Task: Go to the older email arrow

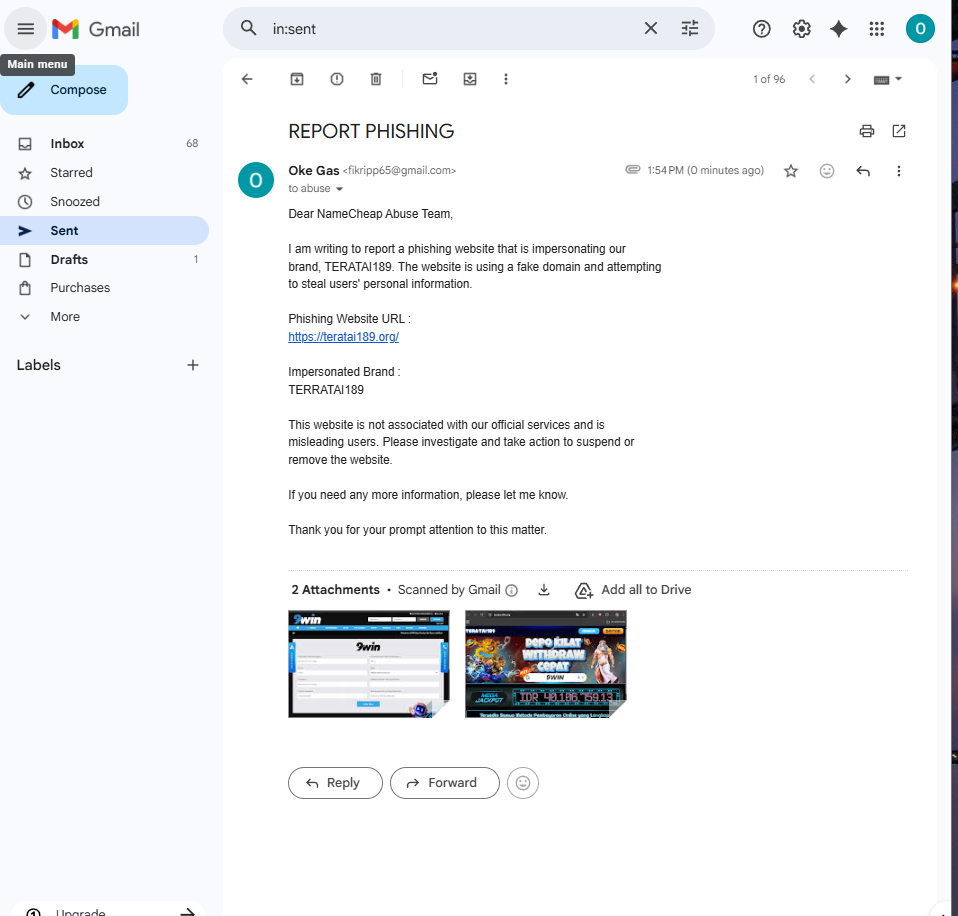Action: click(x=847, y=79)
